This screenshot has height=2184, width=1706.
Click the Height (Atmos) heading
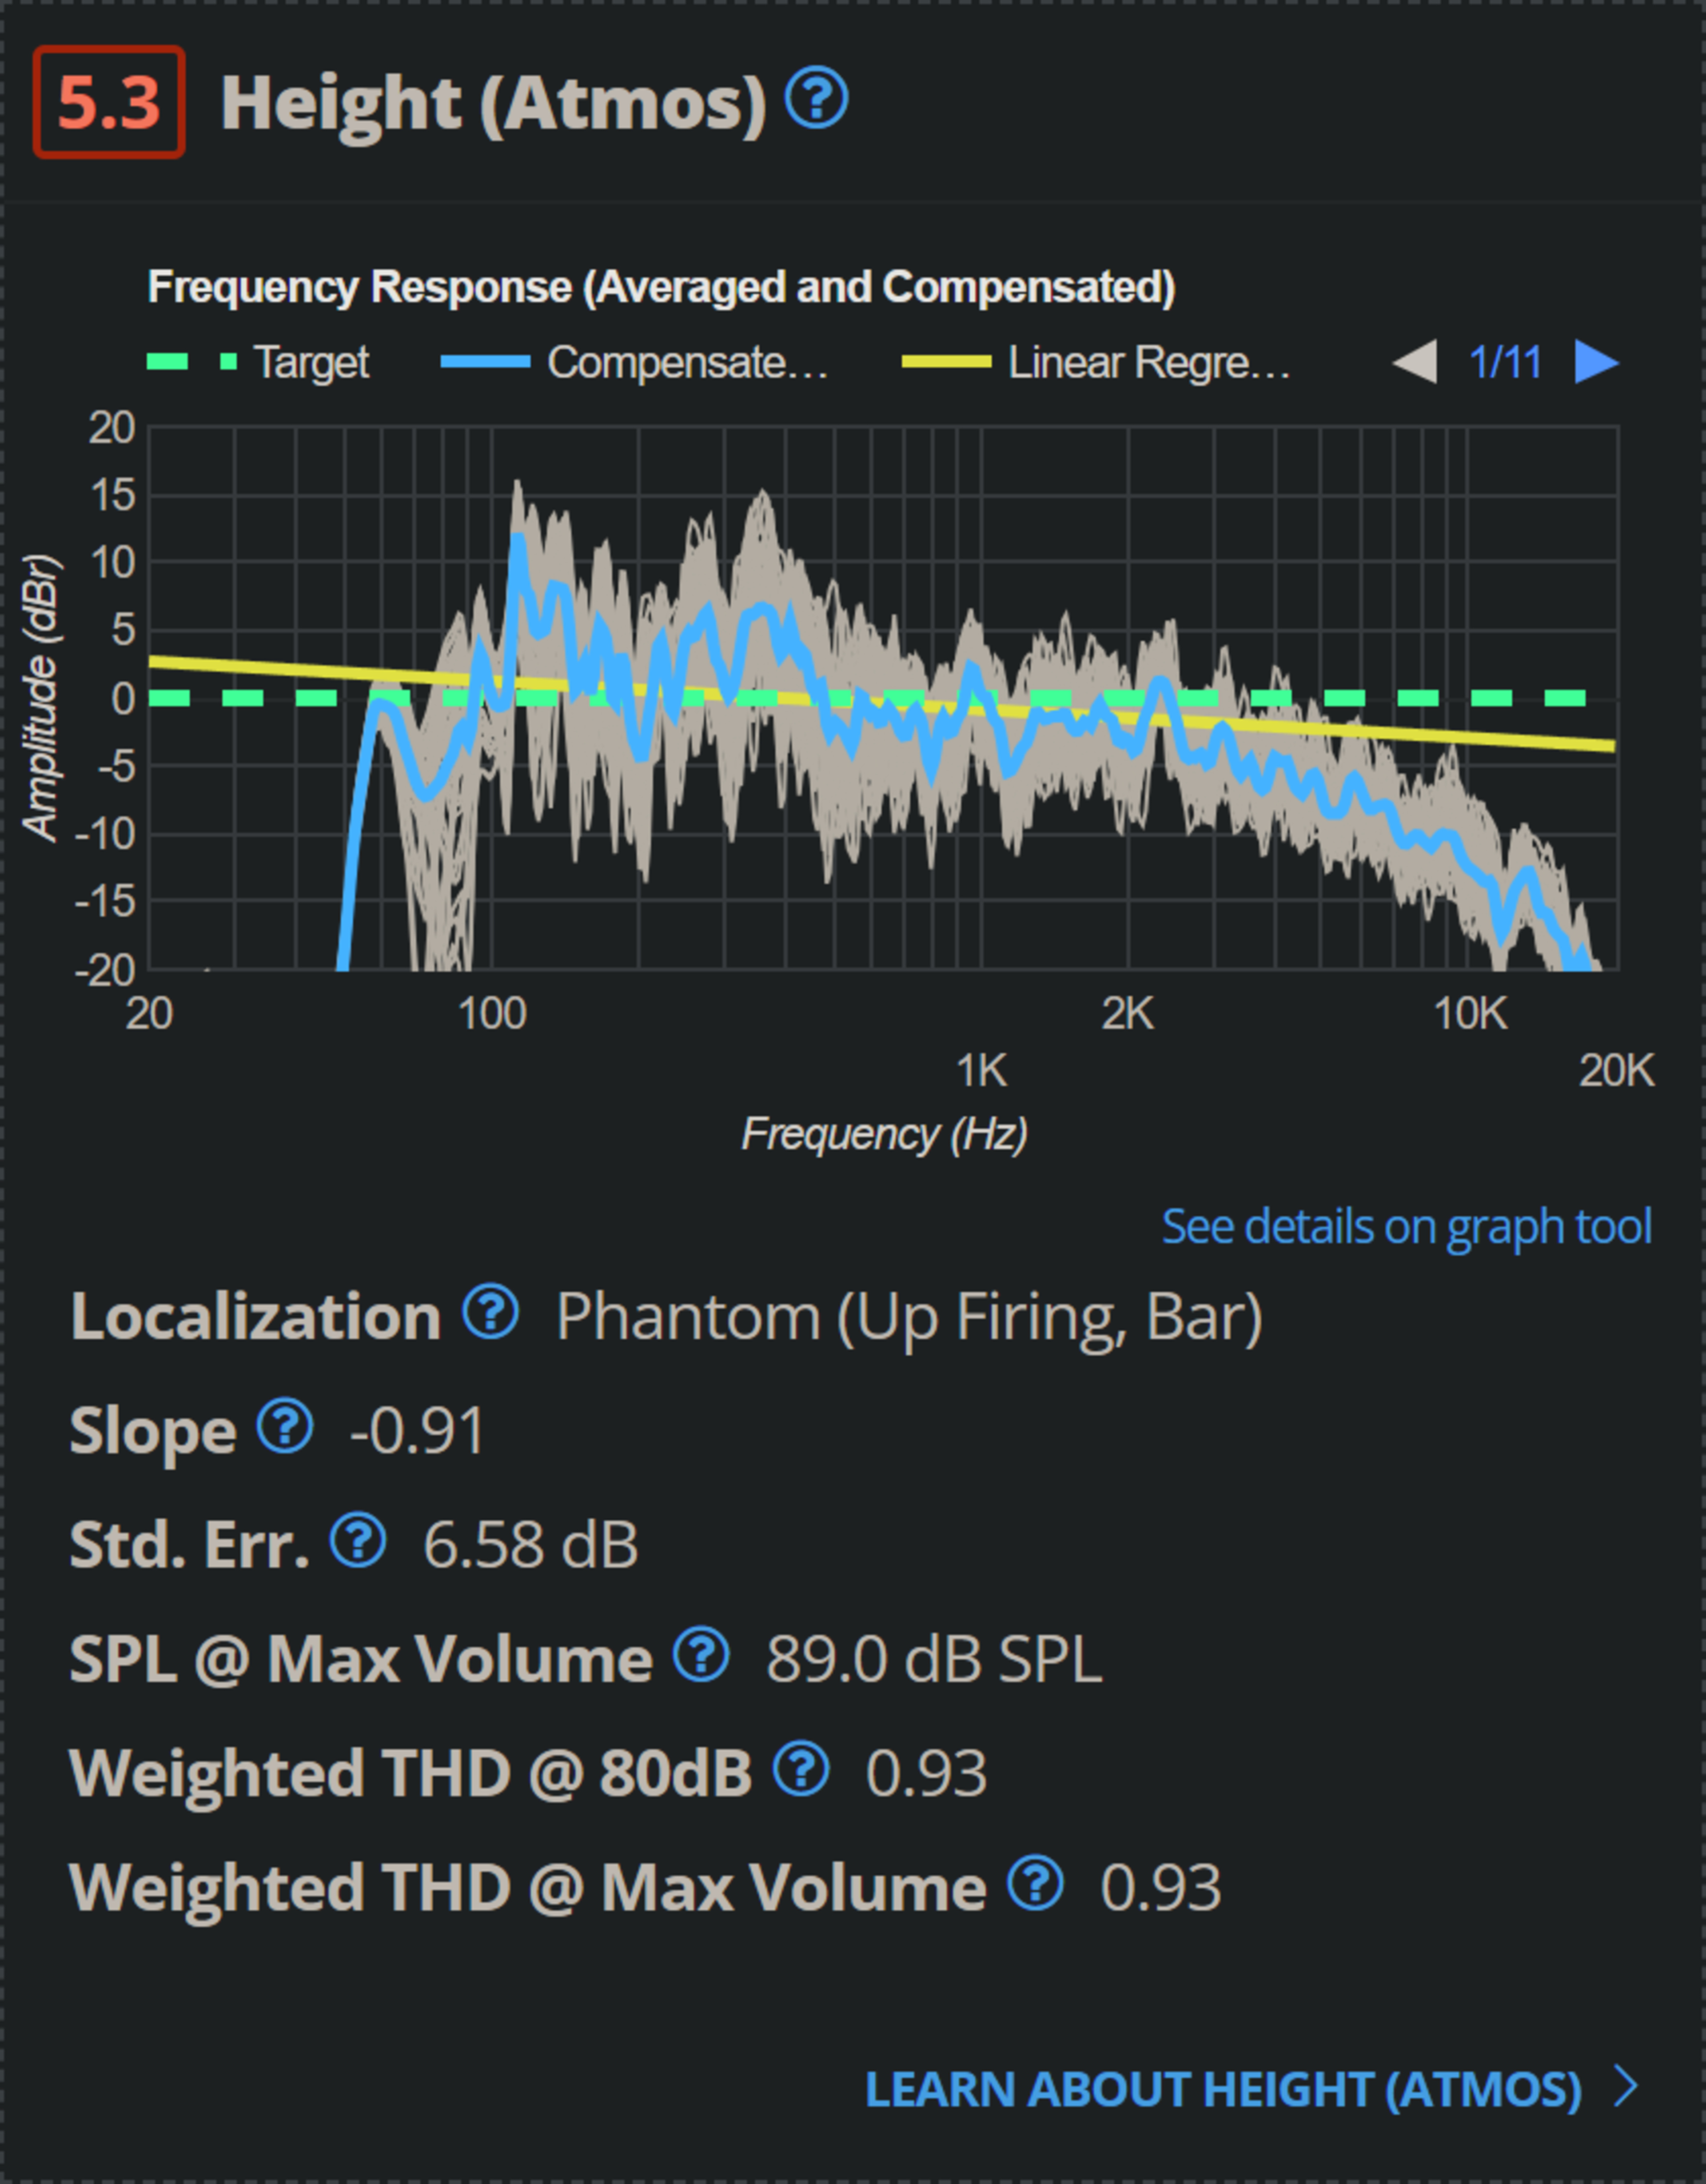tap(493, 102)
